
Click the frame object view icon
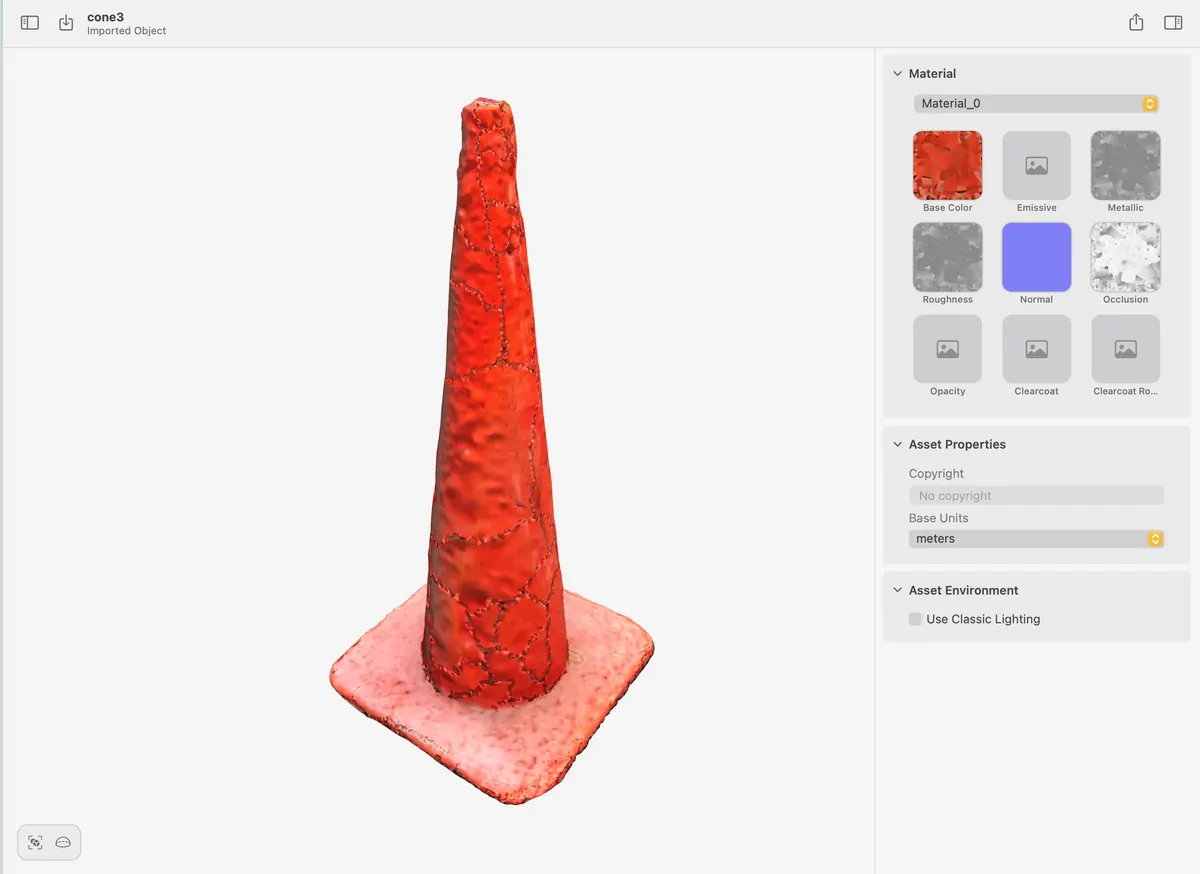click(x=35, y=842)
